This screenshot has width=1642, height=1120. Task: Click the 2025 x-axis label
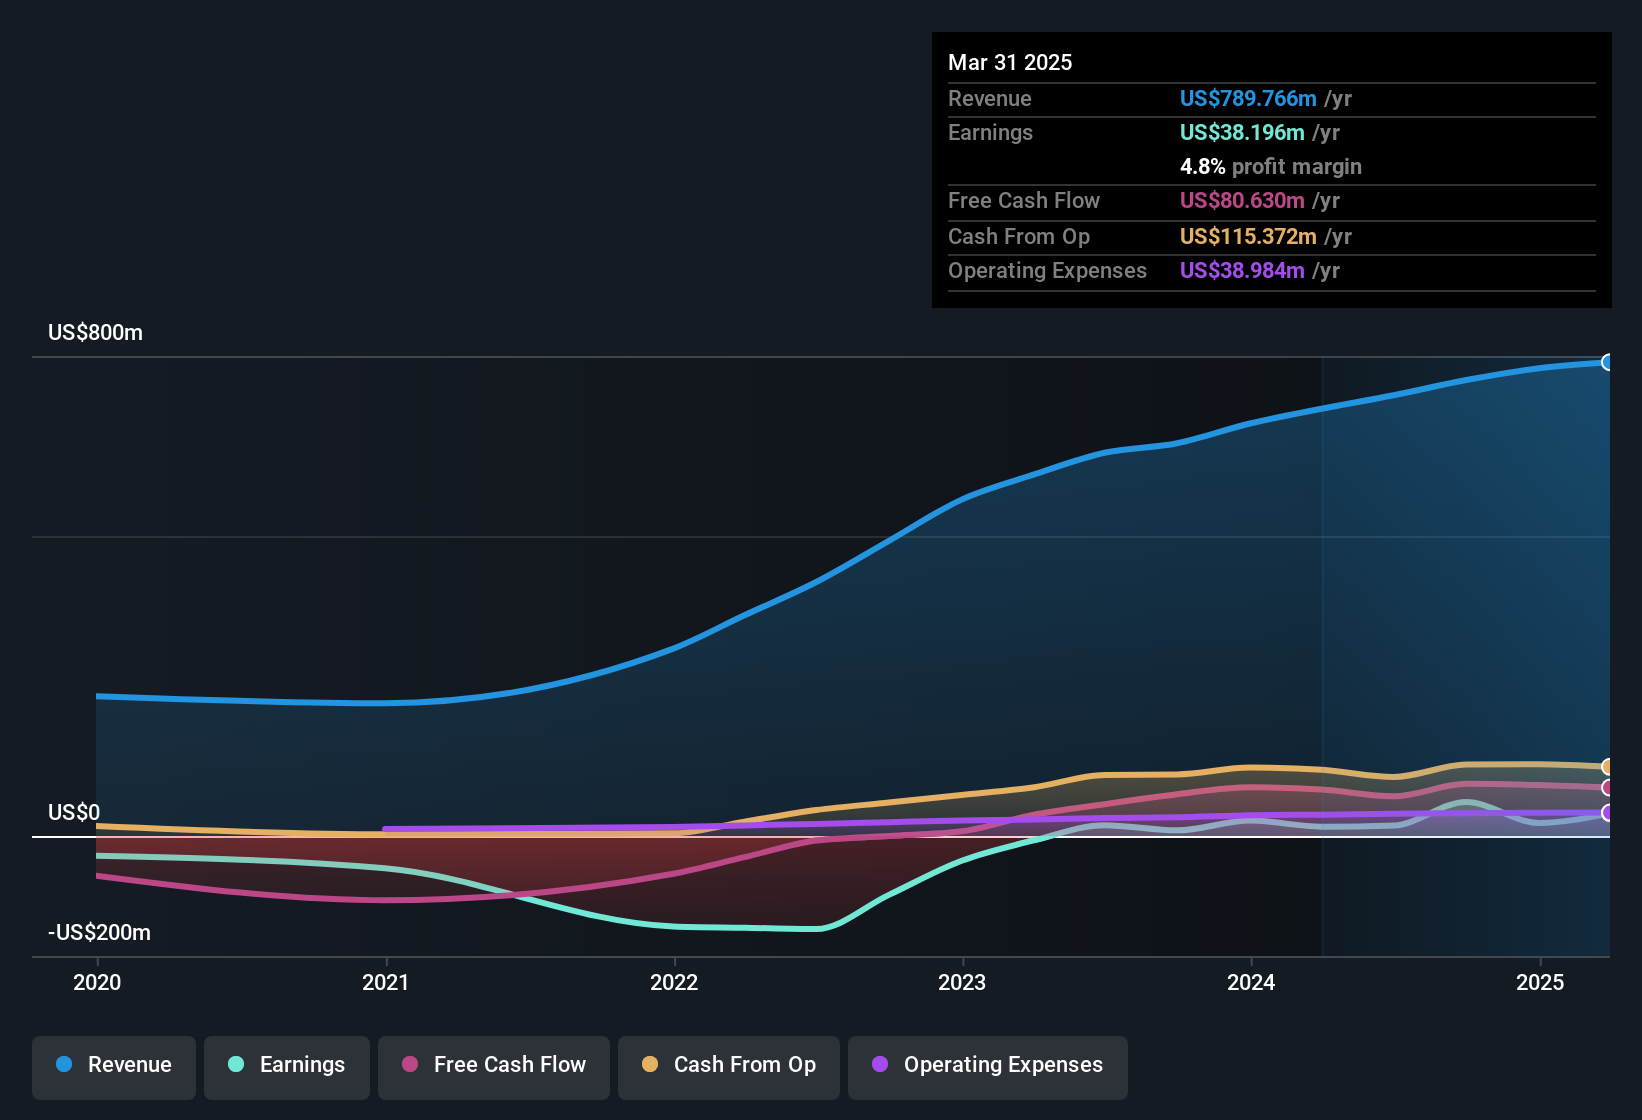[1540, 982]
